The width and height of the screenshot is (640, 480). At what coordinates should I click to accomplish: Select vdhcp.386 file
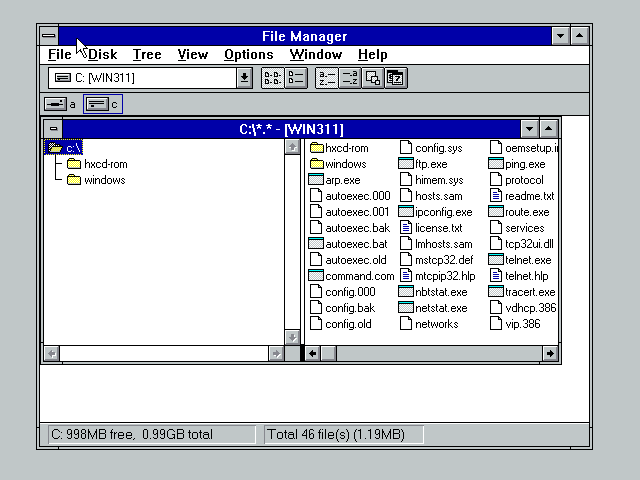522,308
